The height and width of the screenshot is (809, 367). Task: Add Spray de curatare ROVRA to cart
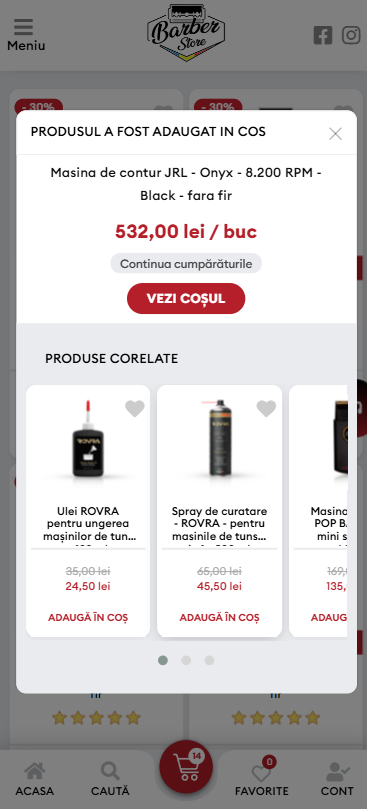click(219, 618)
